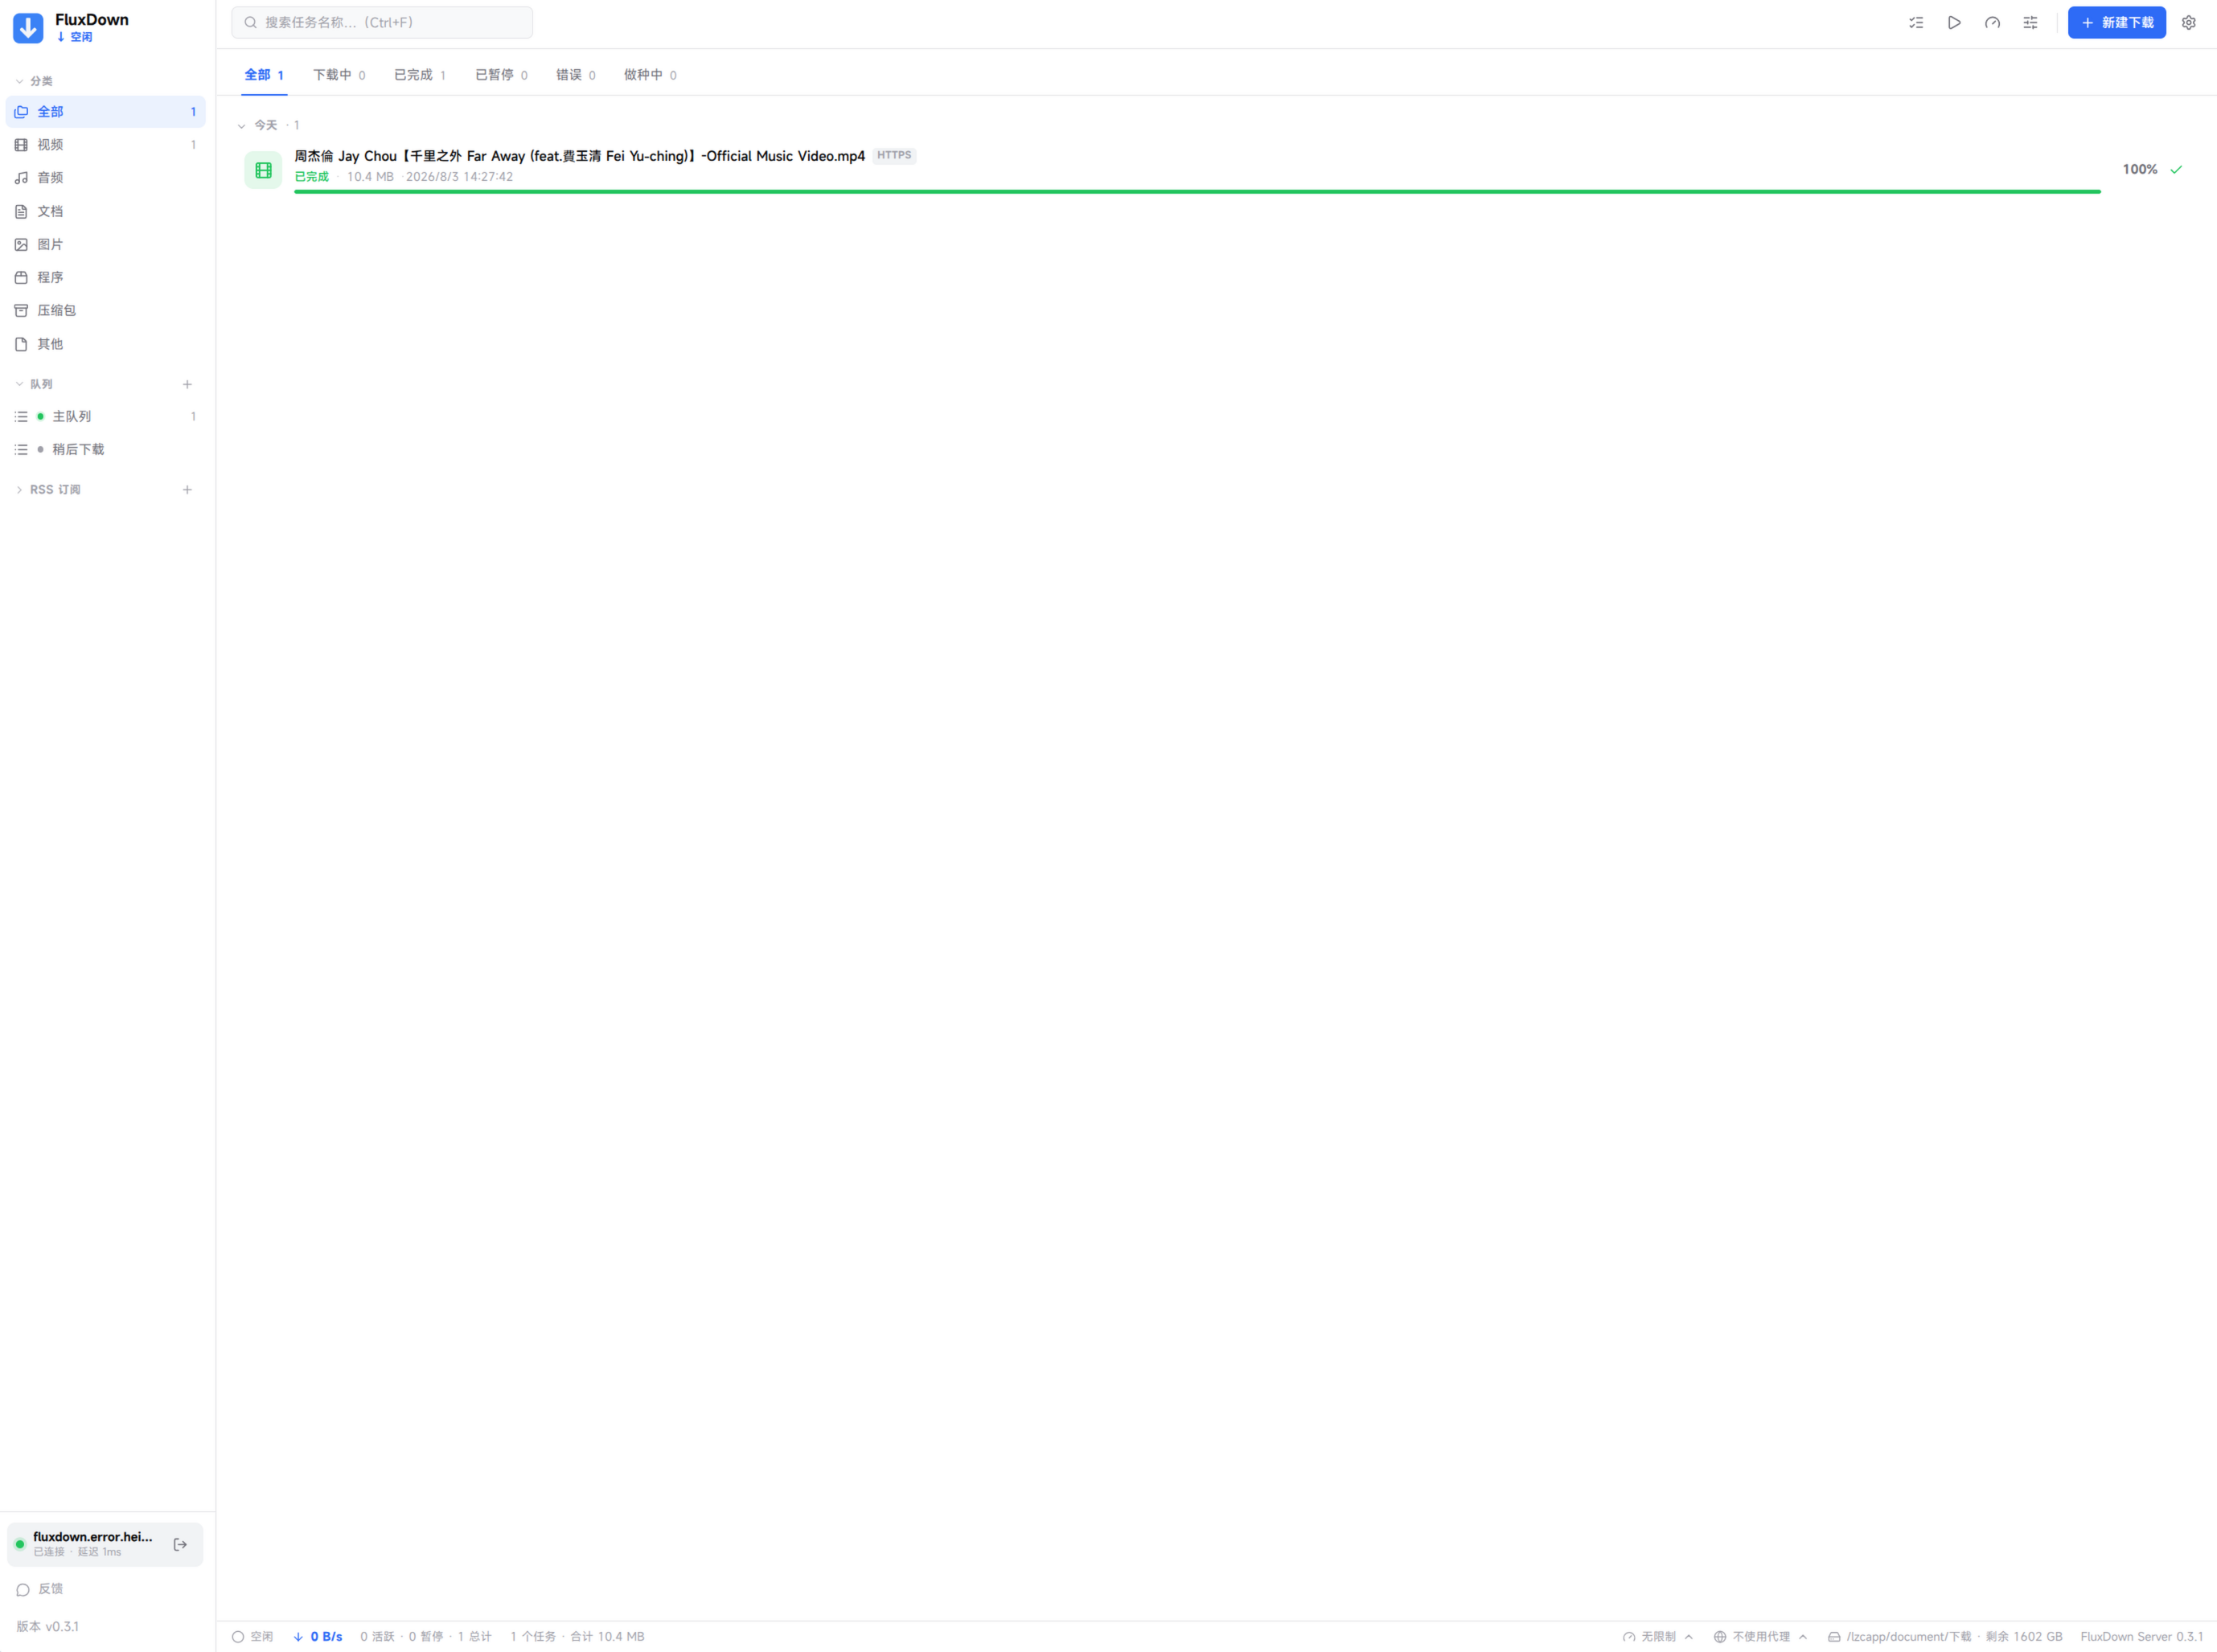Open the 稍后下载 queue
Viewport: 2217px width, 1652px height.
pos(105,449)
